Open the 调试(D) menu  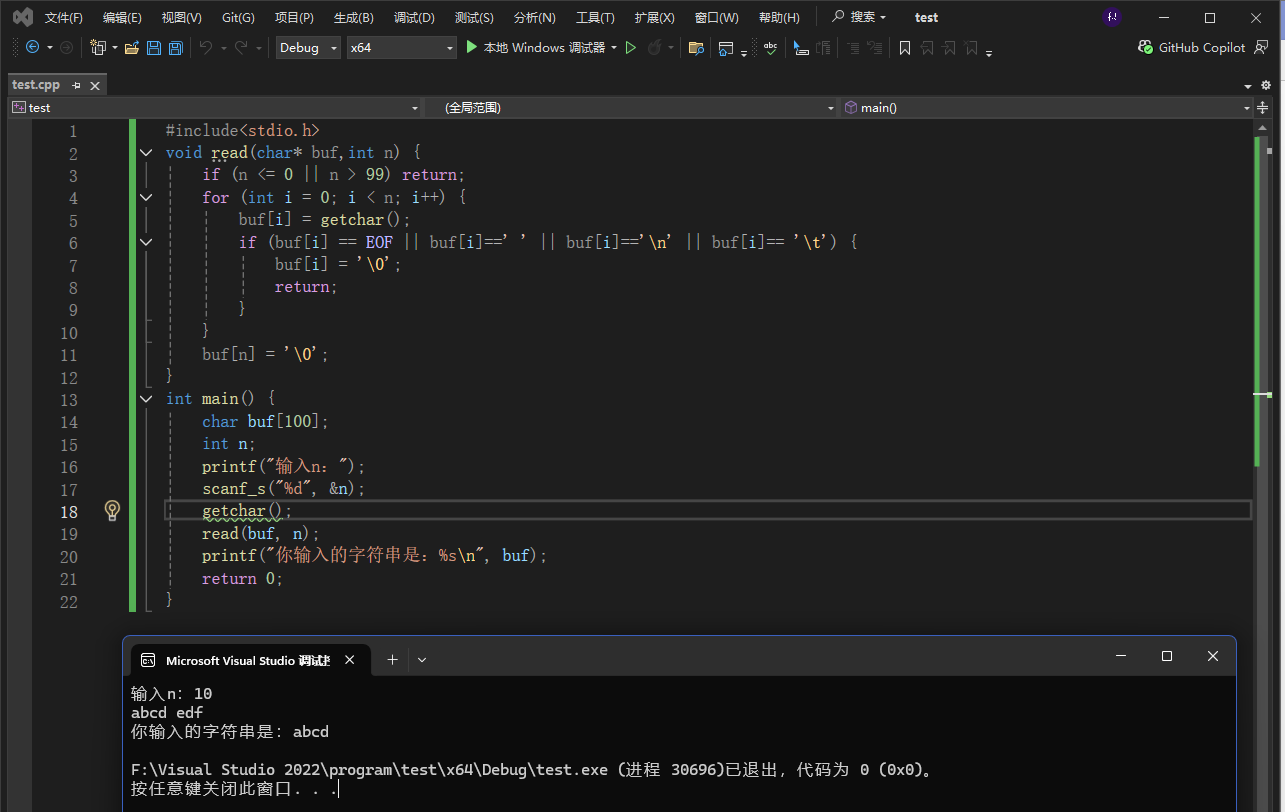click(x=414, y=18)
